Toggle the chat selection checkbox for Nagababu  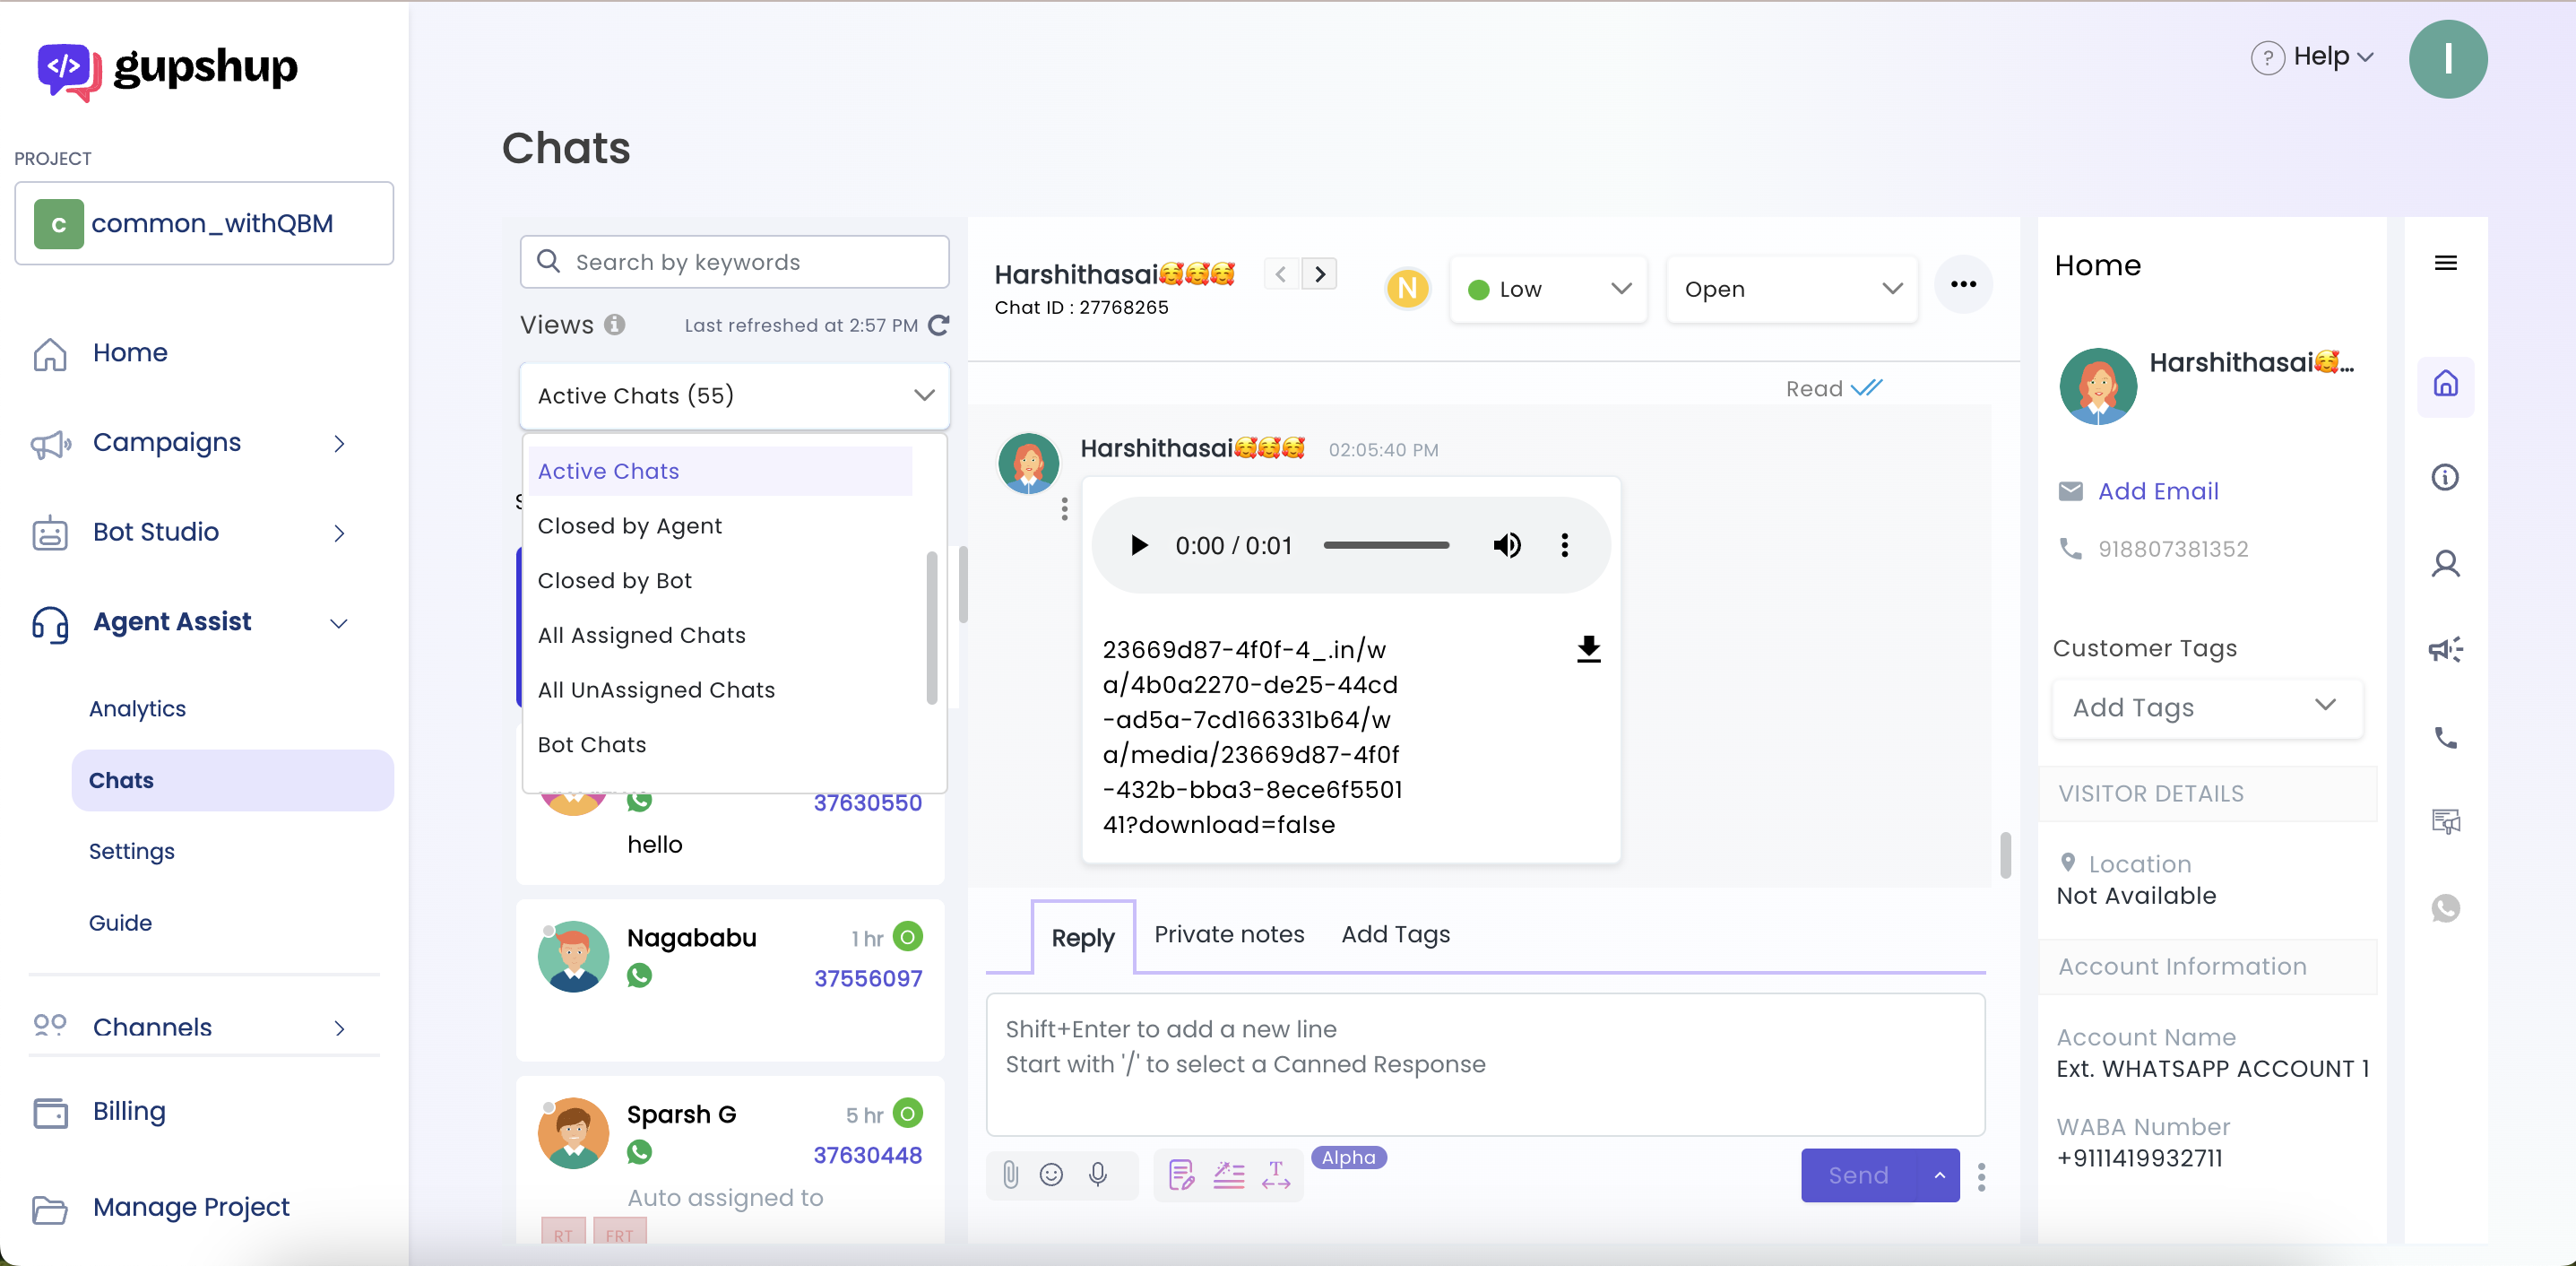551,932
